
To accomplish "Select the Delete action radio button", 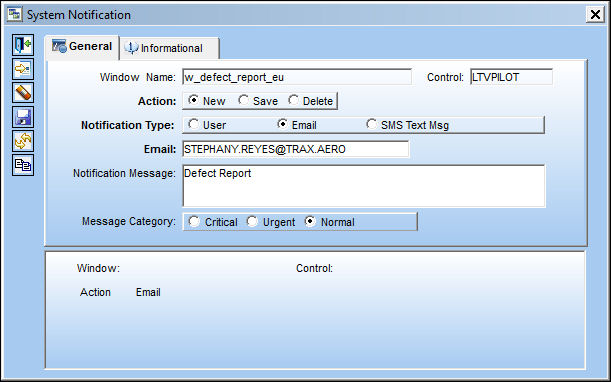I will 293,100.
